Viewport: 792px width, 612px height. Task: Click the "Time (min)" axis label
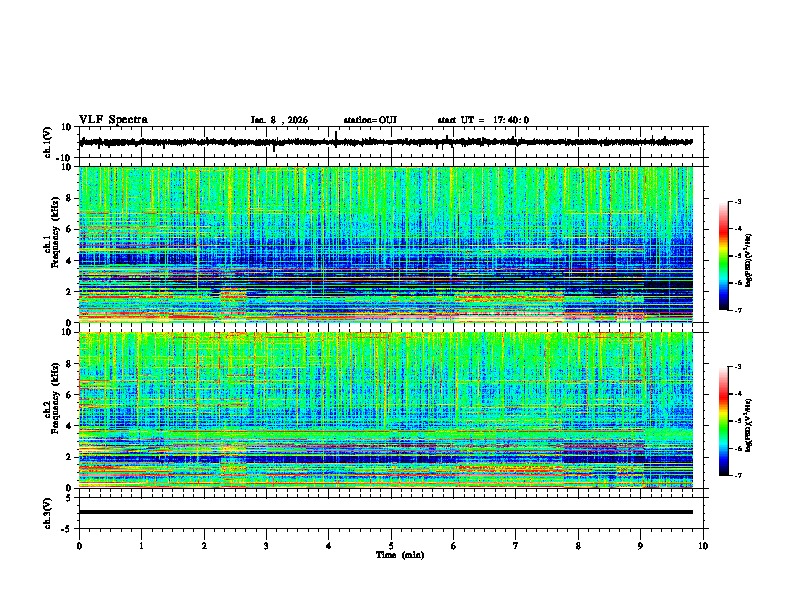400,555
